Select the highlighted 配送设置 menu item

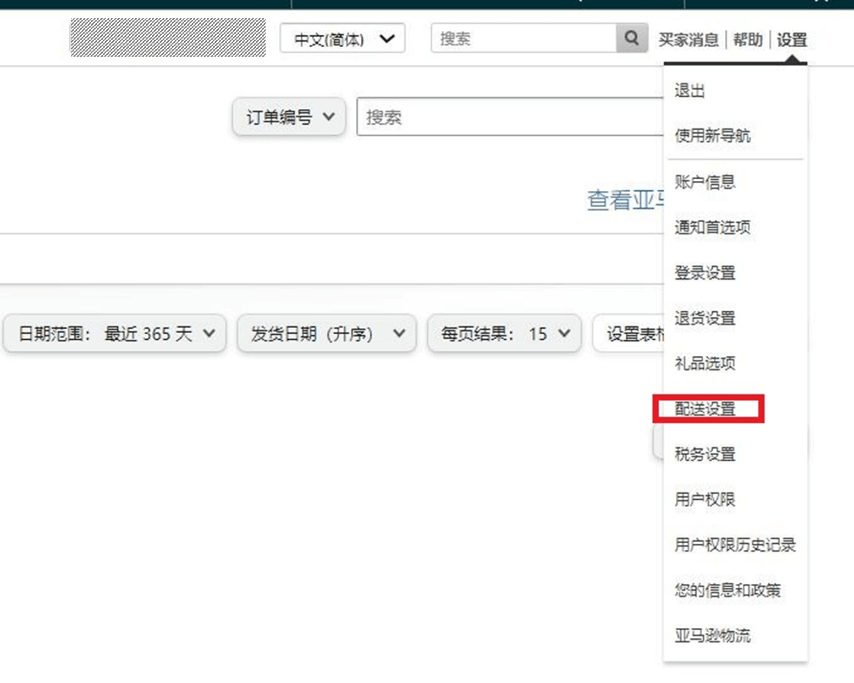[705, 409]
